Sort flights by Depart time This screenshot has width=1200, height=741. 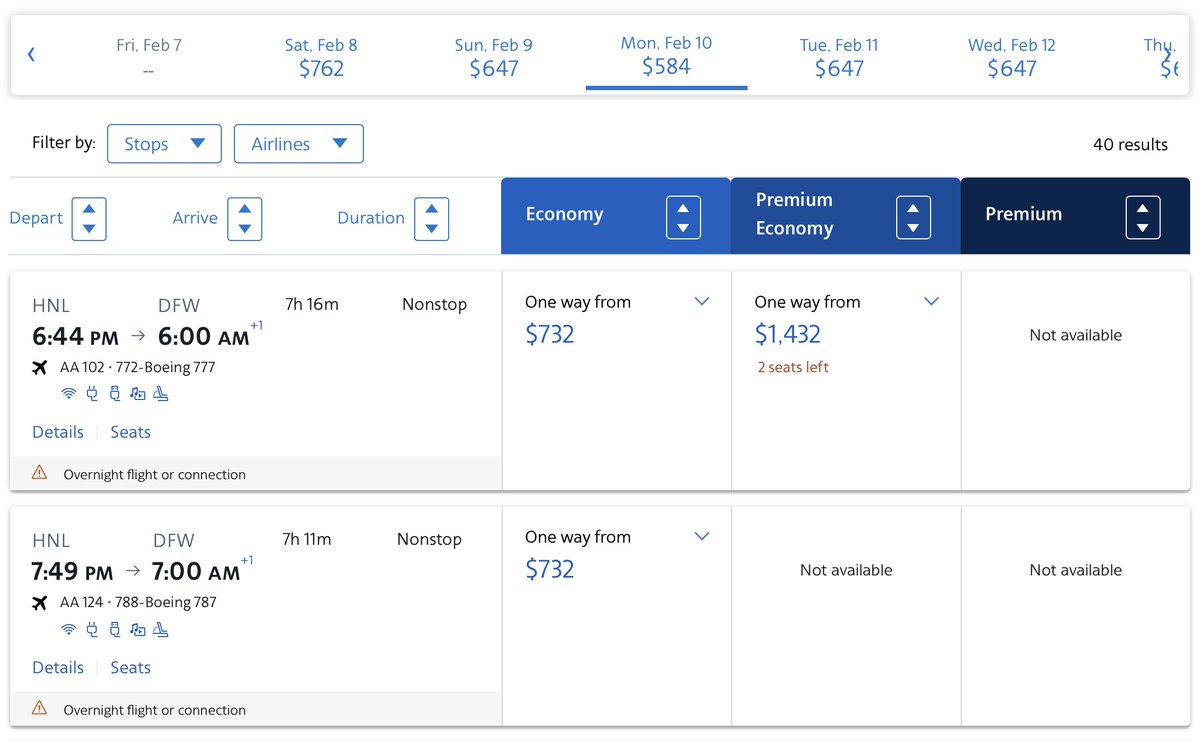[x=89, y=218]
